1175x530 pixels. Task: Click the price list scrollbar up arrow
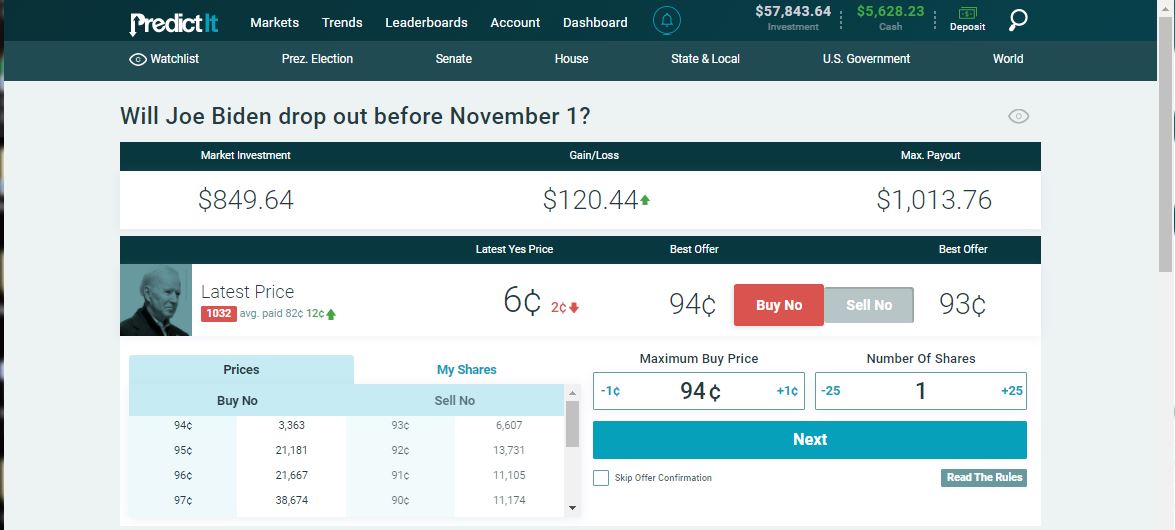(573, 393)
